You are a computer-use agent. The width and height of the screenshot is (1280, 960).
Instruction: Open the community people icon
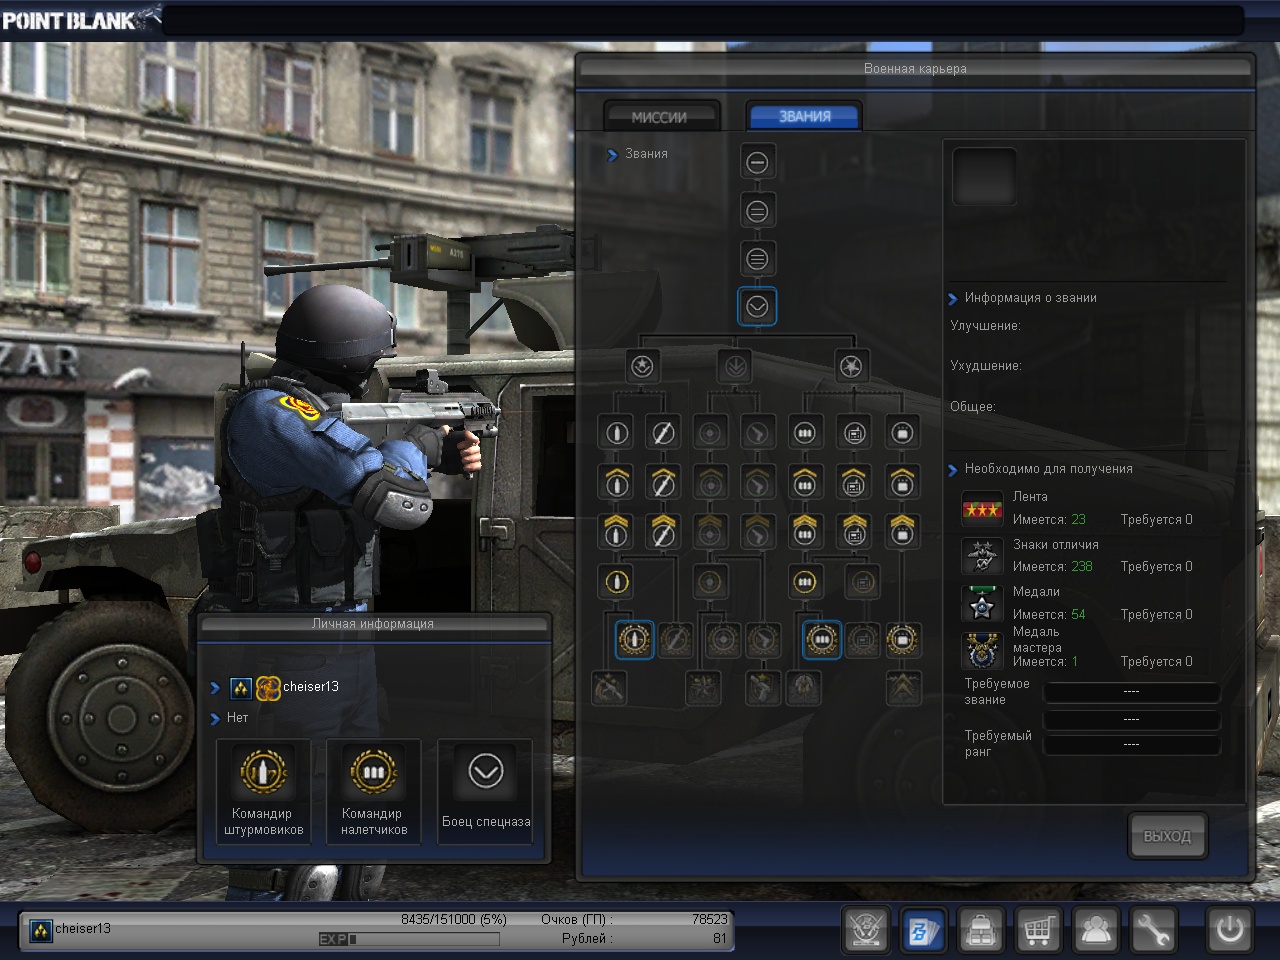1097,930
